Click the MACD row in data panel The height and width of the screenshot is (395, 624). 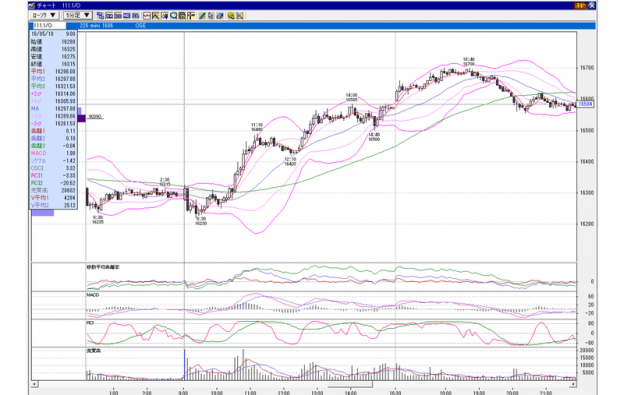tap(53, 153)
